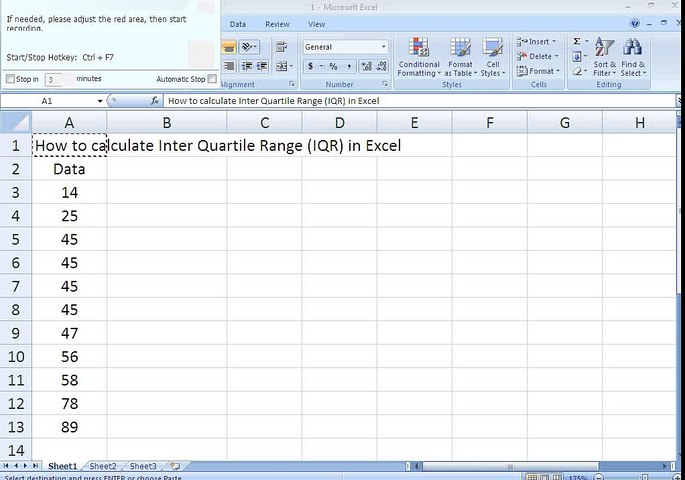This screenshot has height=480, width=685.
Task: Click the Fill down icon
Action: pos(577,56)
